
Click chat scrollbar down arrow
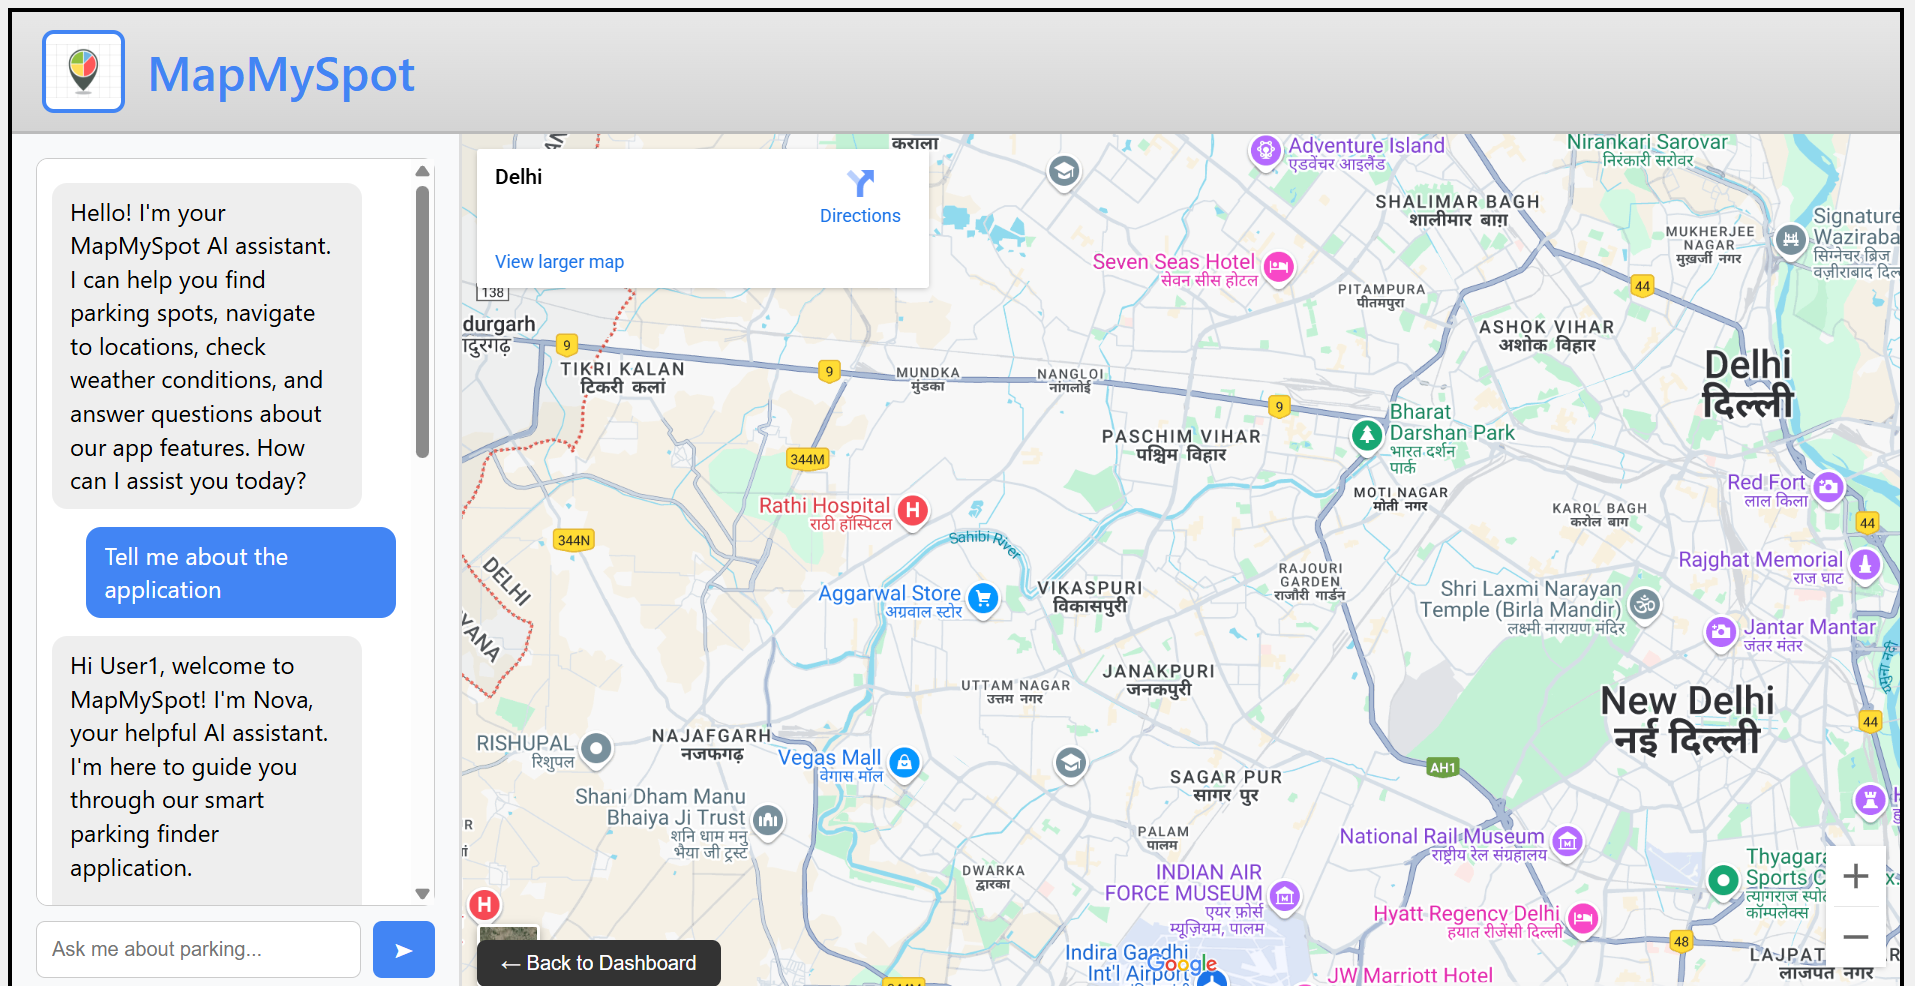pos(422,894)
